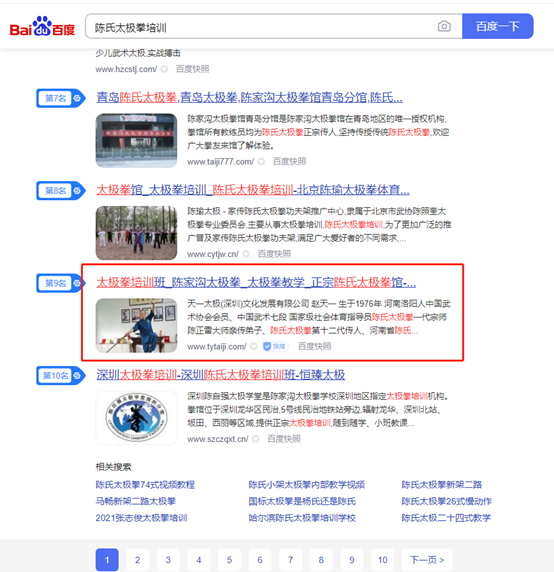Open related search 陈氏太极拳74式视频教程

(145, 484)
